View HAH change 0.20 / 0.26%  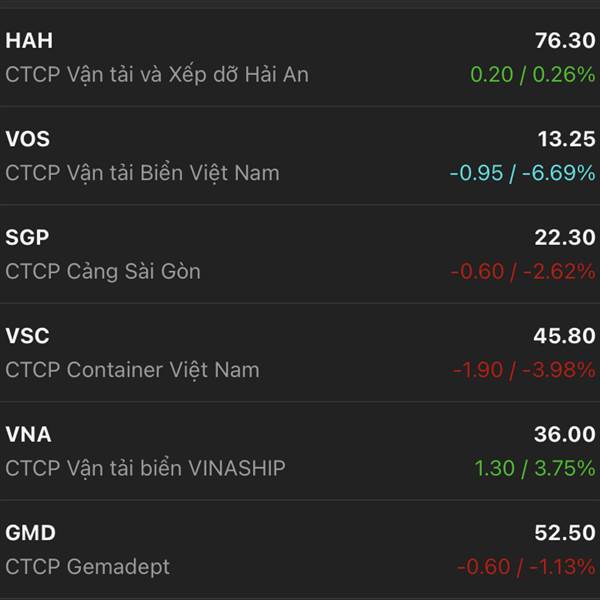533,74
